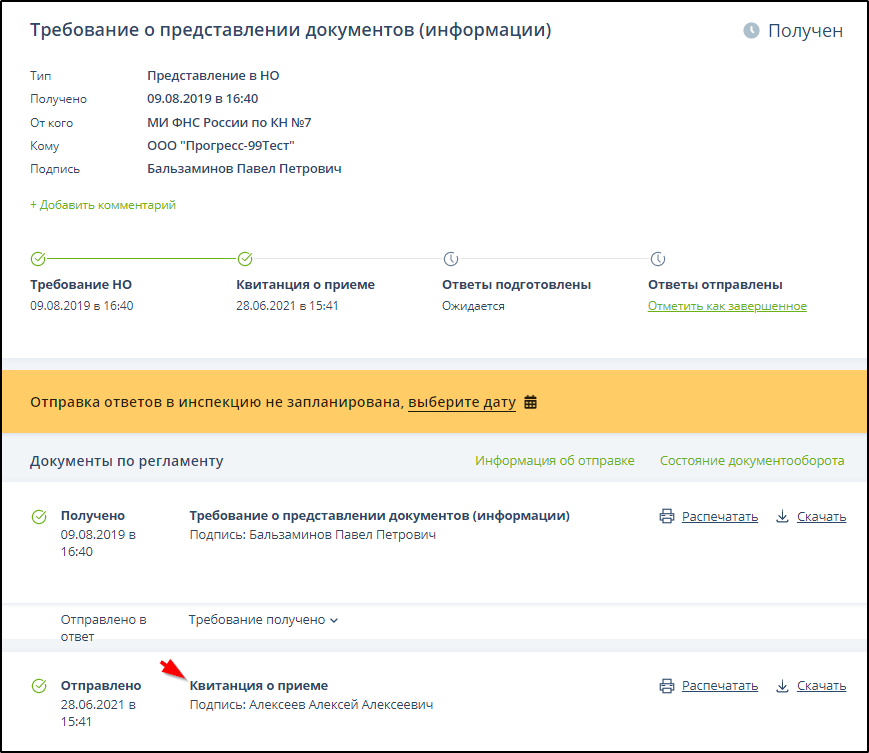Add a comment via Добавить комментарий

103,205
